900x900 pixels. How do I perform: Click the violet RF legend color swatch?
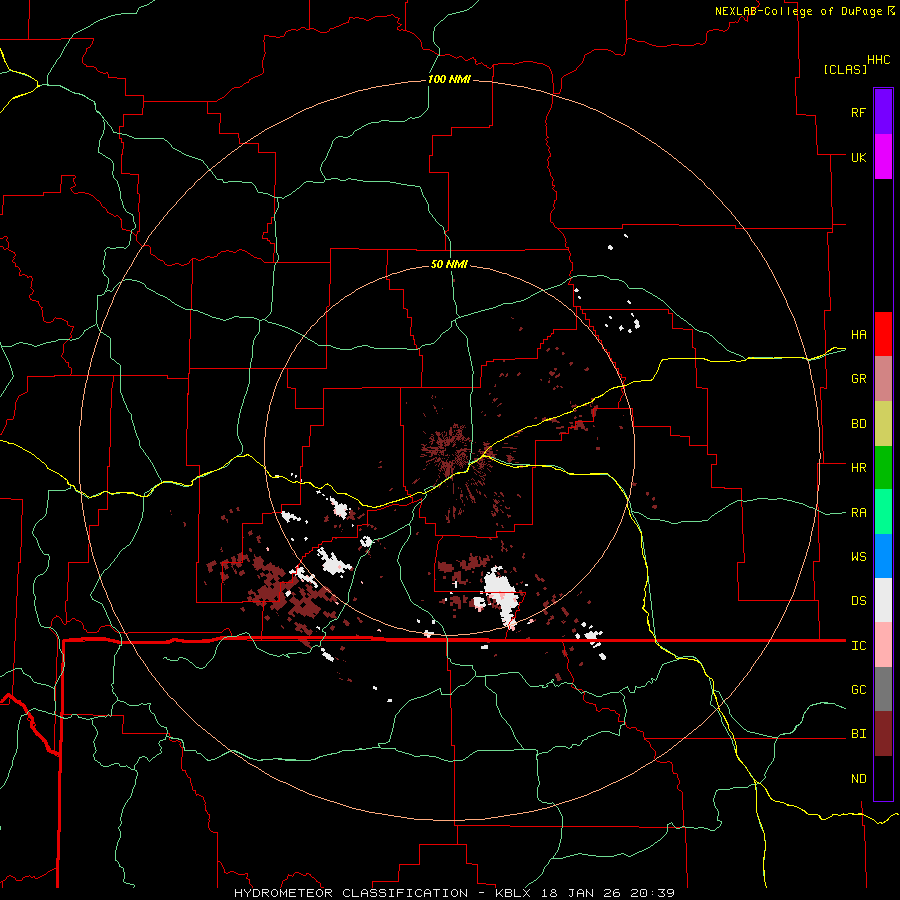click(883, 112)
